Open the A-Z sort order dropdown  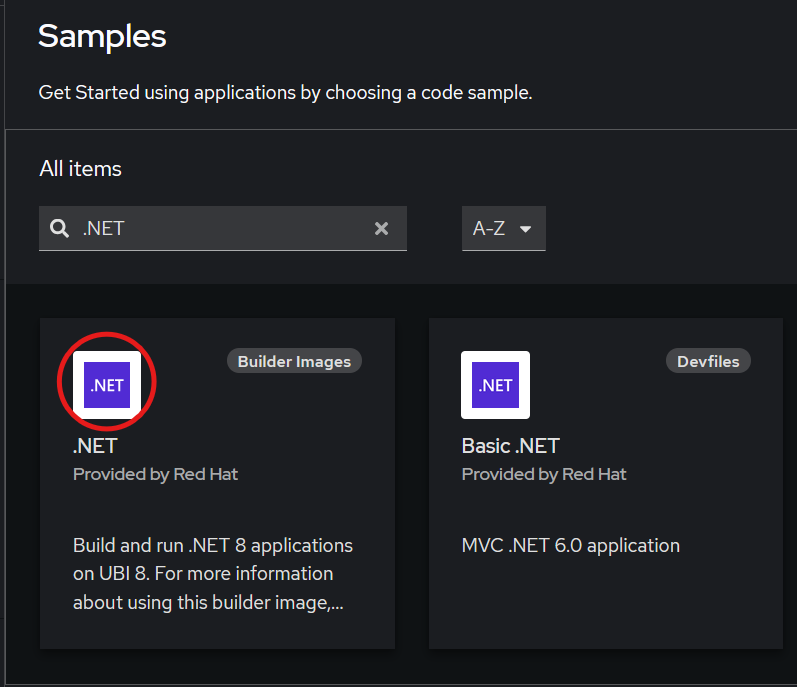coord(503,228)
